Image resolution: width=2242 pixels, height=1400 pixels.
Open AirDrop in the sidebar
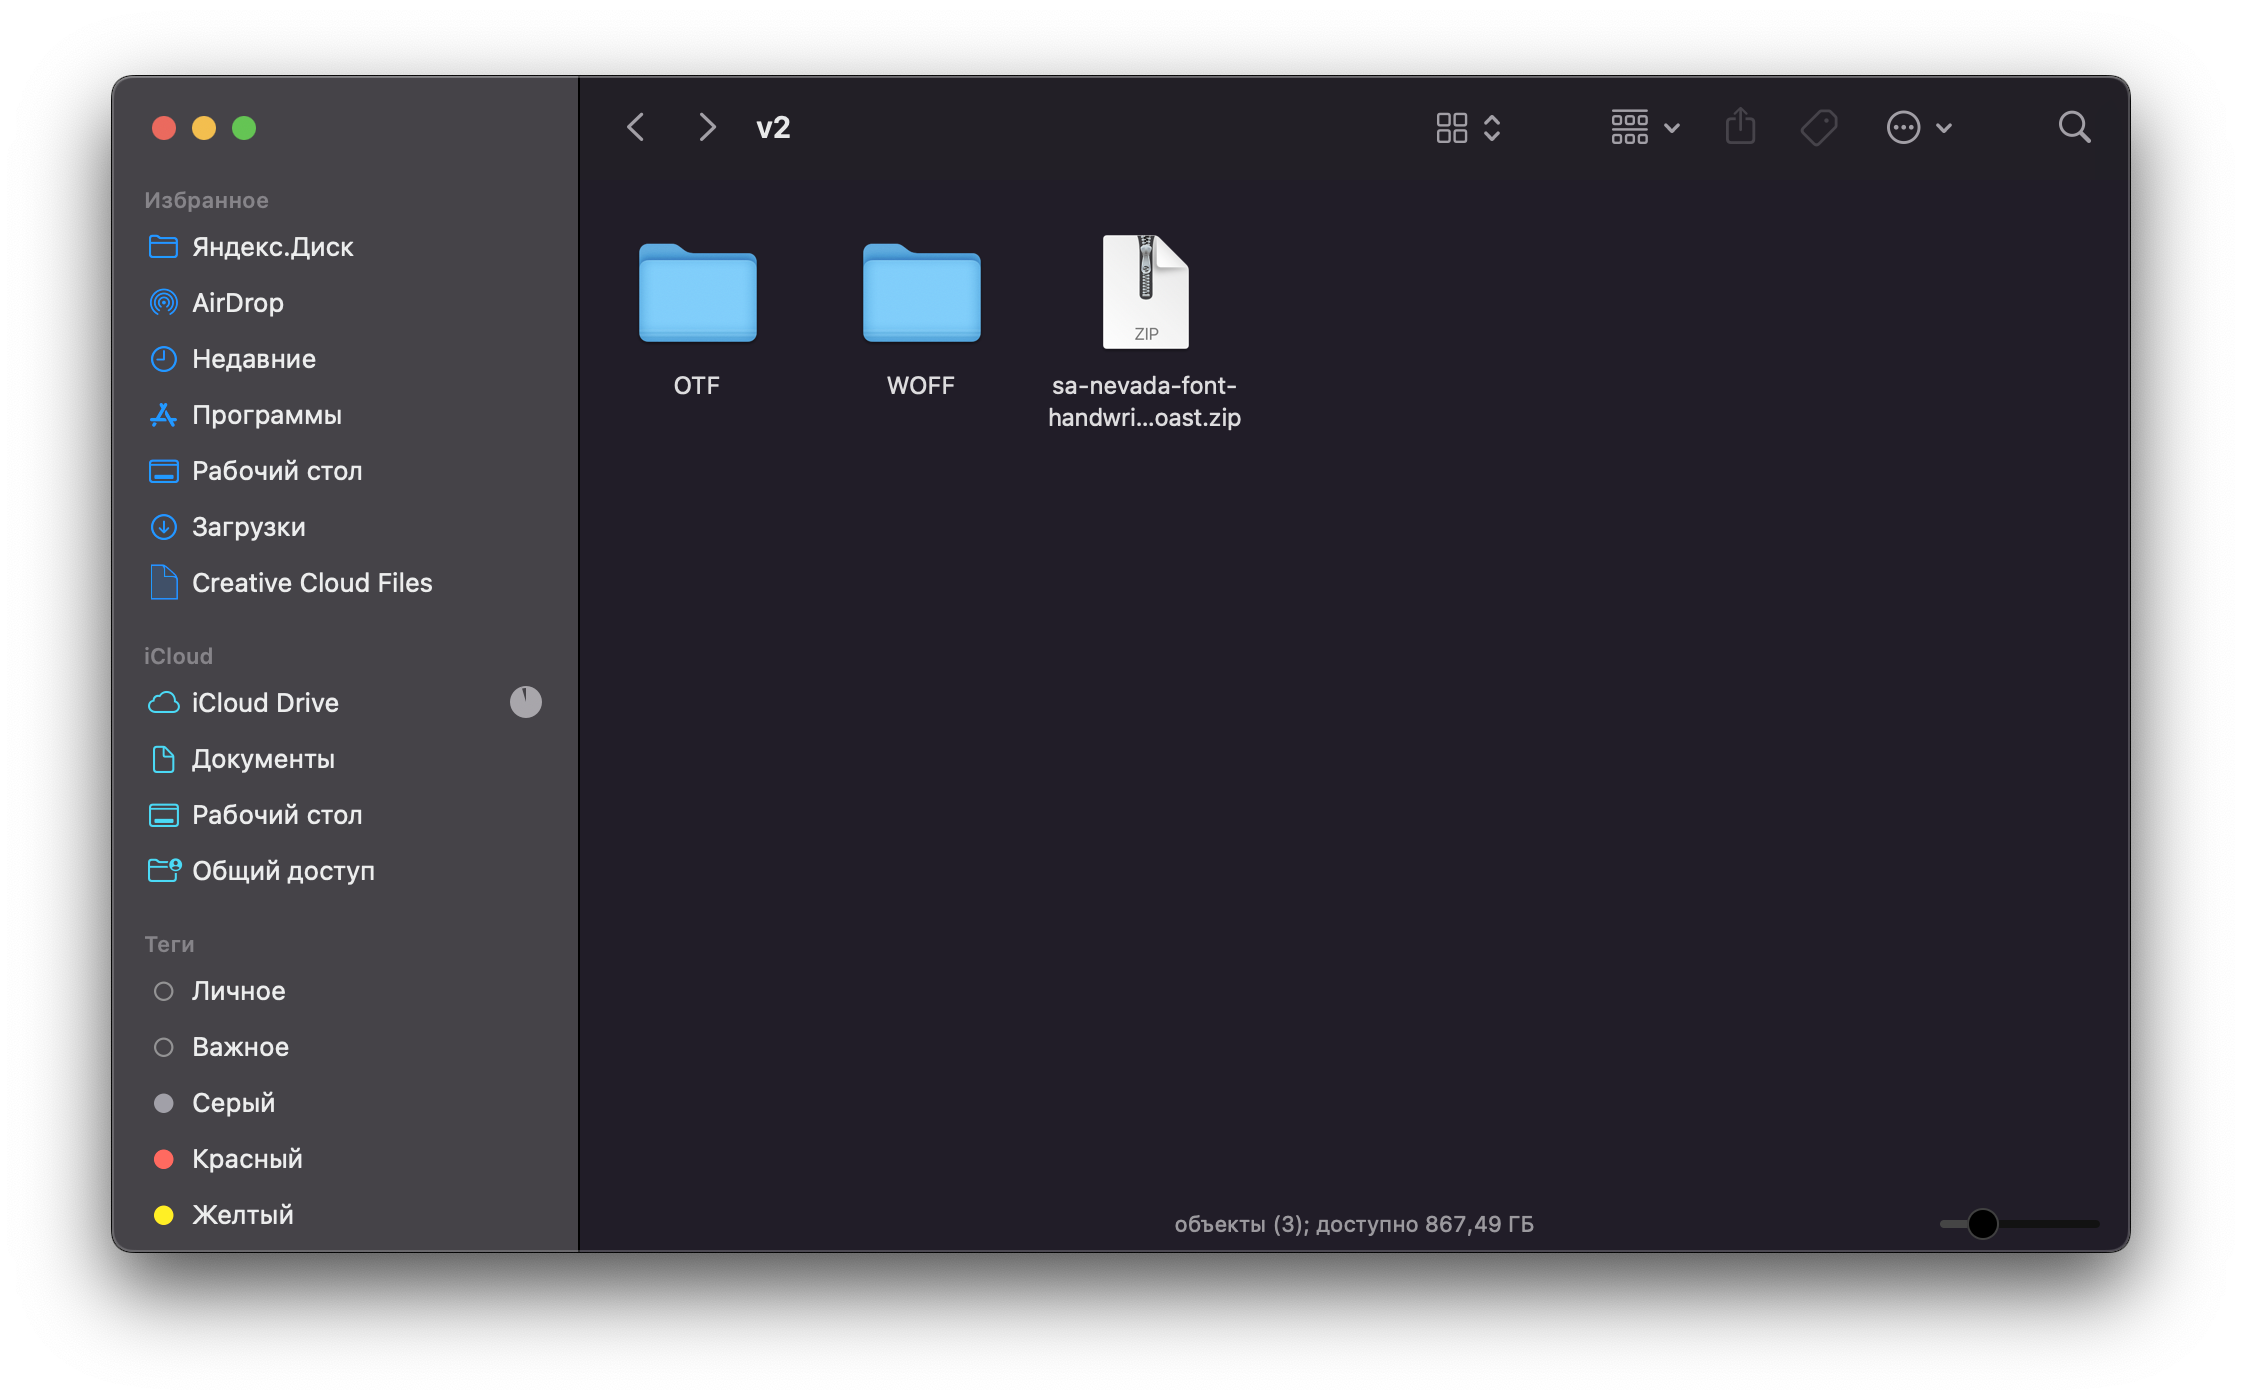pos(238,303)
